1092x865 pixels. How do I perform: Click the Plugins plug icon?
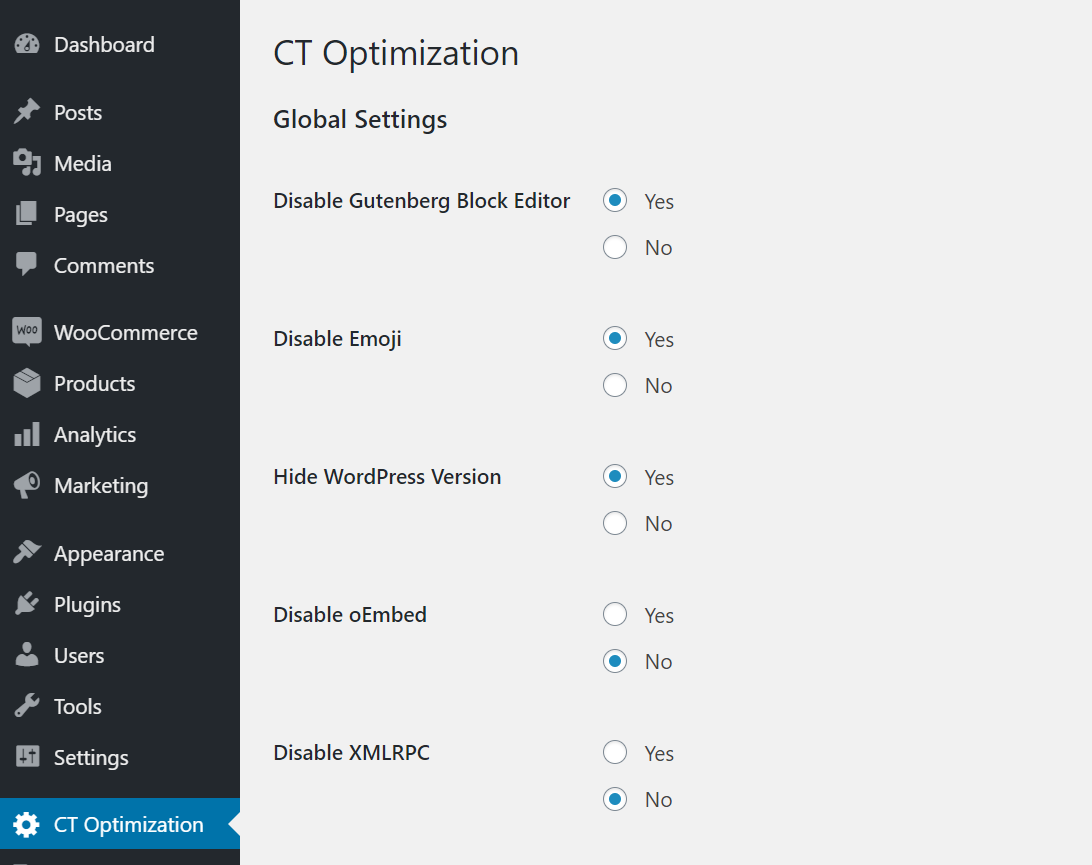click(27, 604)
